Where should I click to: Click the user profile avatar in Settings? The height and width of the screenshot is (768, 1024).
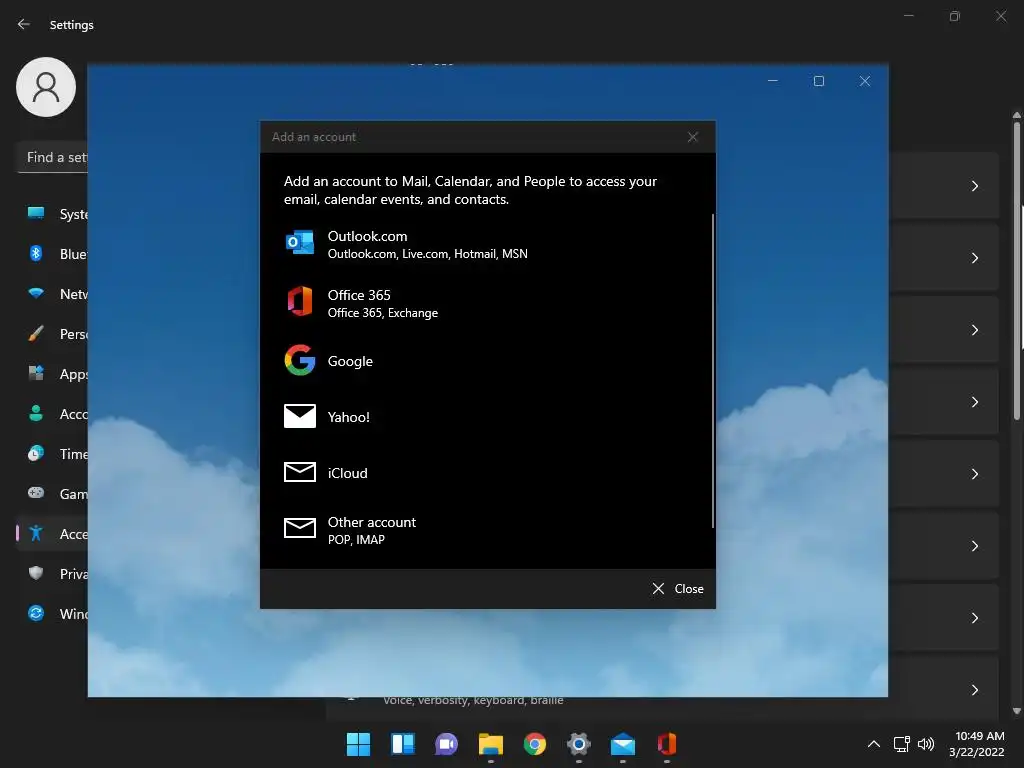pyautogui.click(x=46, y=87)
